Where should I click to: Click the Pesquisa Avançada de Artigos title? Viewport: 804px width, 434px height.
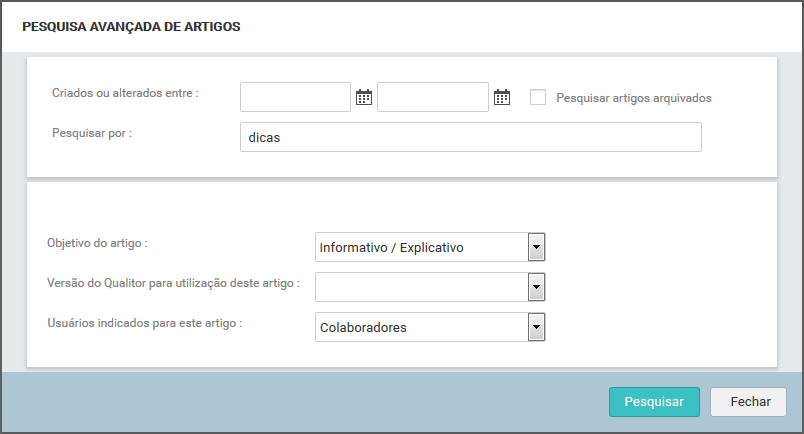pyautogui.click(x=131, y=27)
